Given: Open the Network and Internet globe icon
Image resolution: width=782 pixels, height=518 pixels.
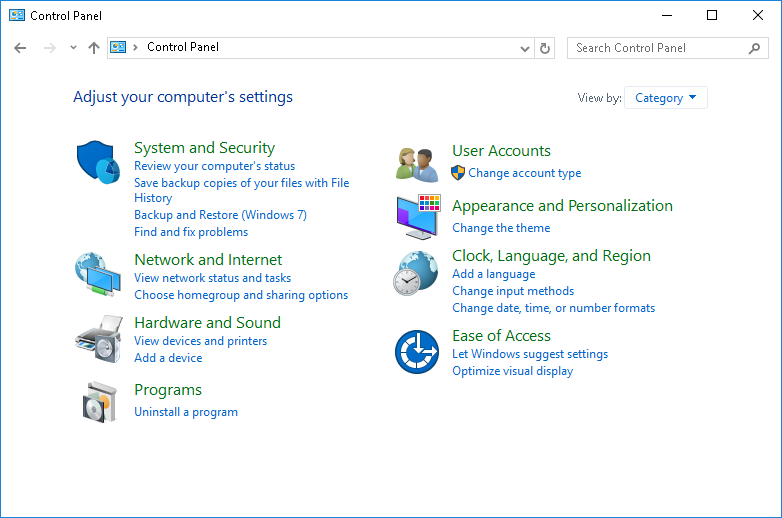Looking at the screenshot, I should pyautogui.click(x=98, y=273).
